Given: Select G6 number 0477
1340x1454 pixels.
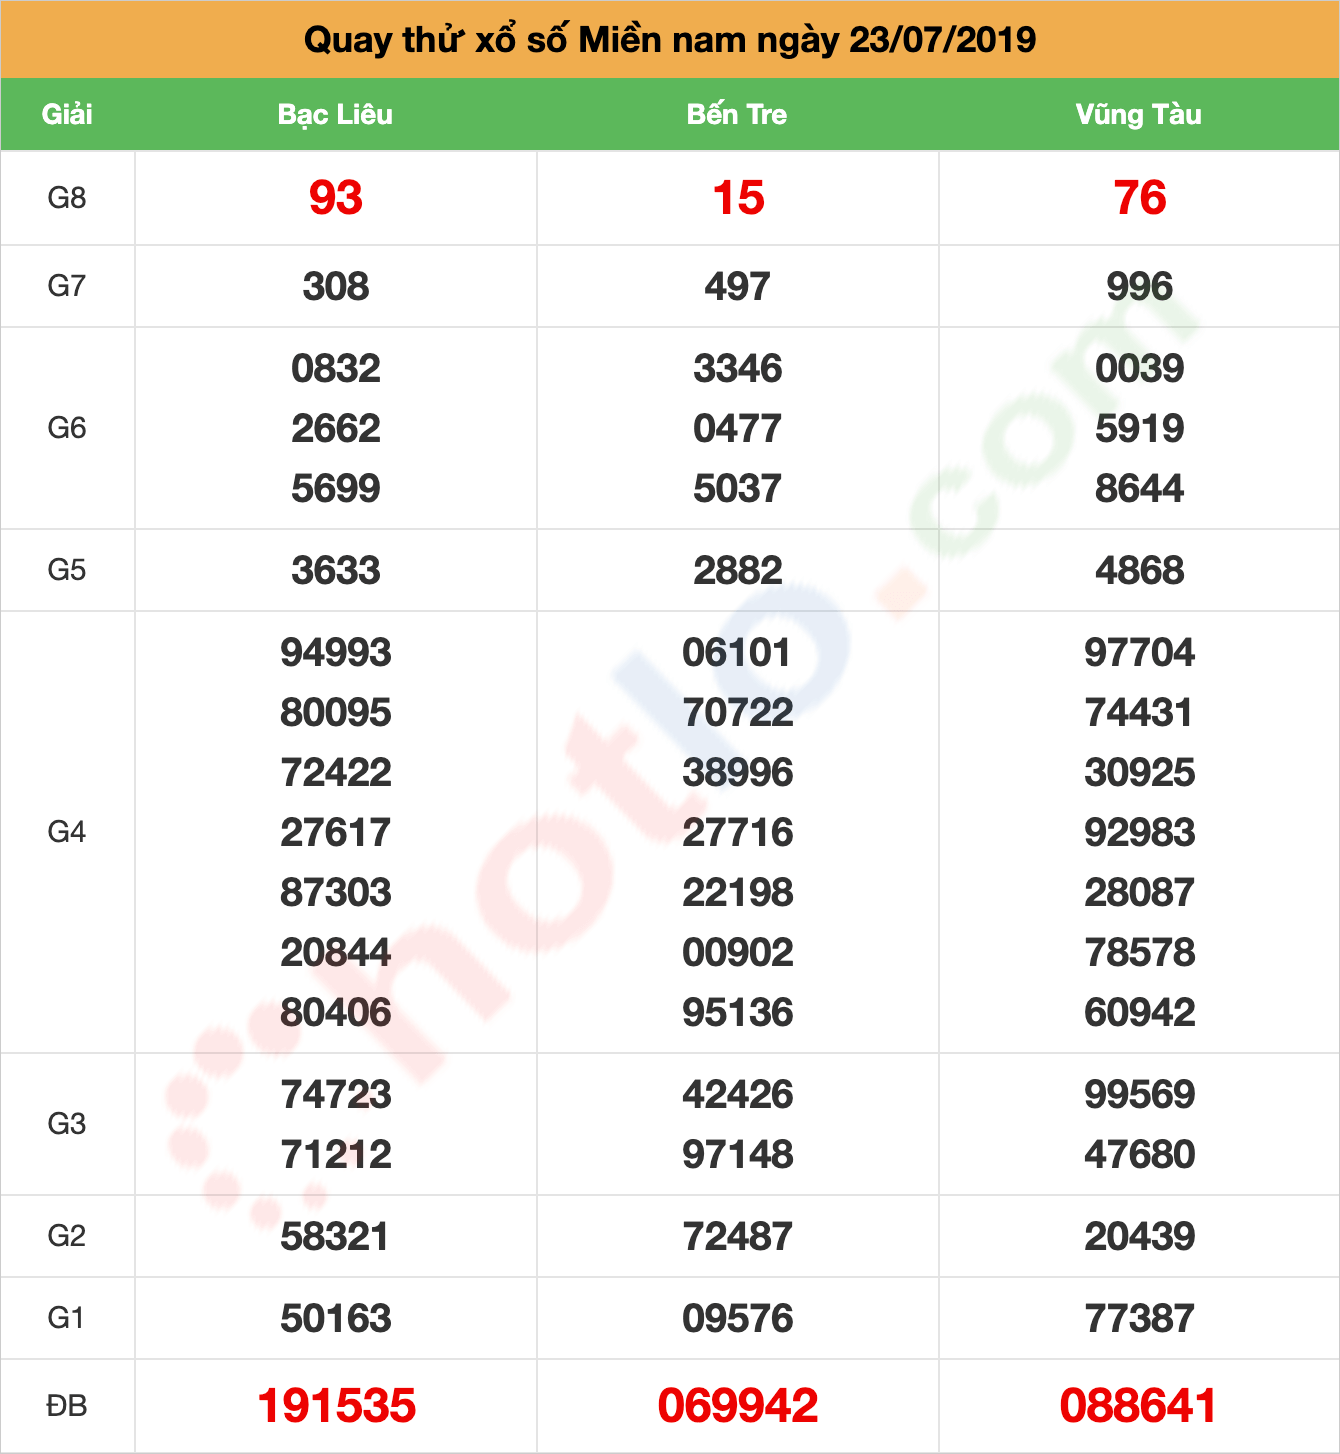Looking at the screenshot, I should click(x=738, y=429).
